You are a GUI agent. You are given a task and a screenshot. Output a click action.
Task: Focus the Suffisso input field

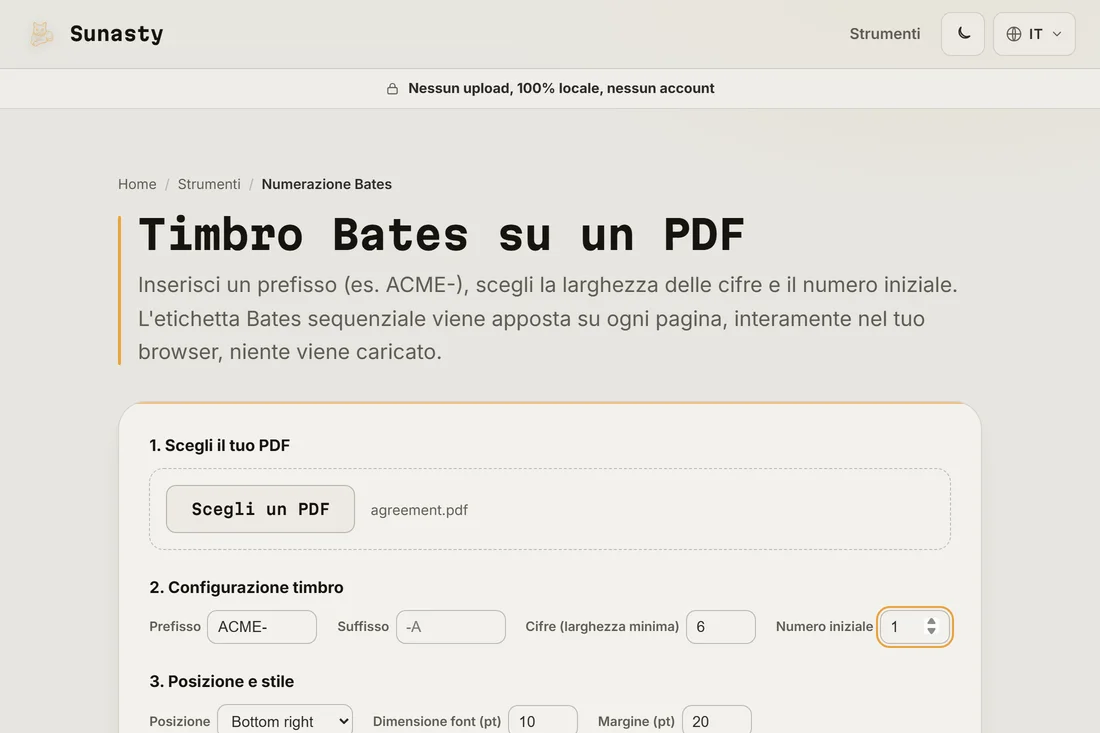click(x=450, y=626)
